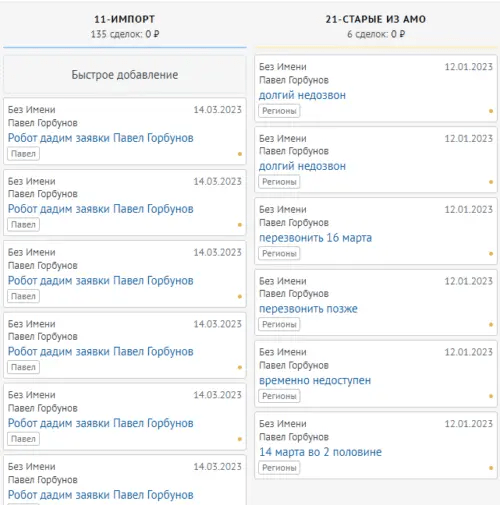Click the date 12.01.2023 on 'временно недоступен' card
Screen dimensions: 500x505
[468, 352]
